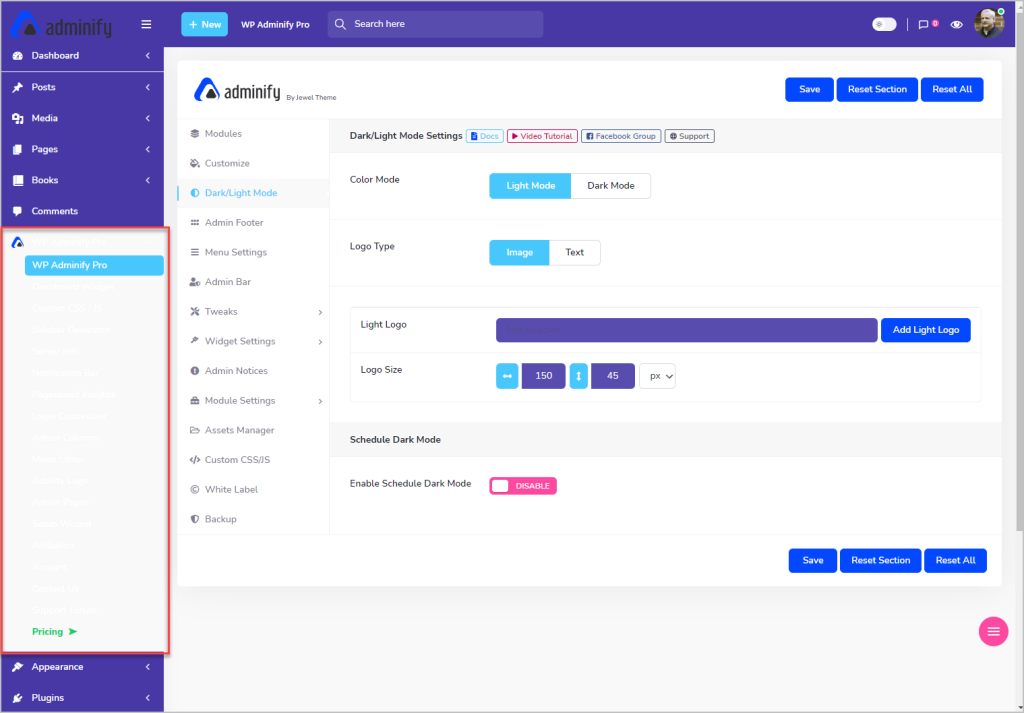
Task: Open the Support link
Action: (x=690, y=136)
